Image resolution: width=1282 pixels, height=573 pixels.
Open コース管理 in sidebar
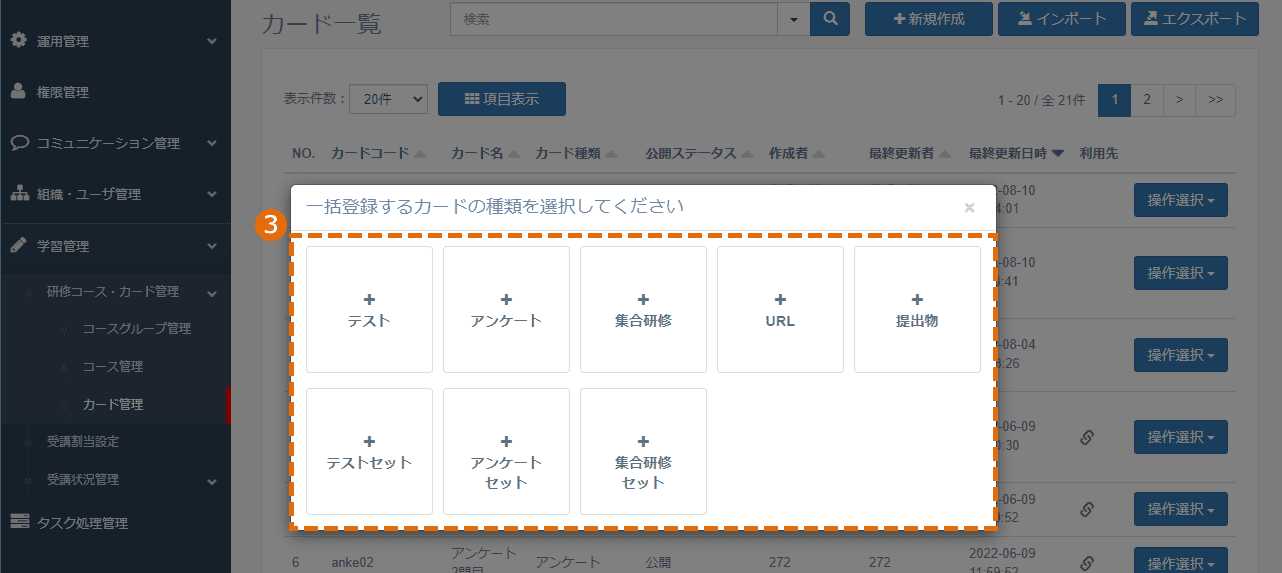pyautogui.click(x=112, y=367)
